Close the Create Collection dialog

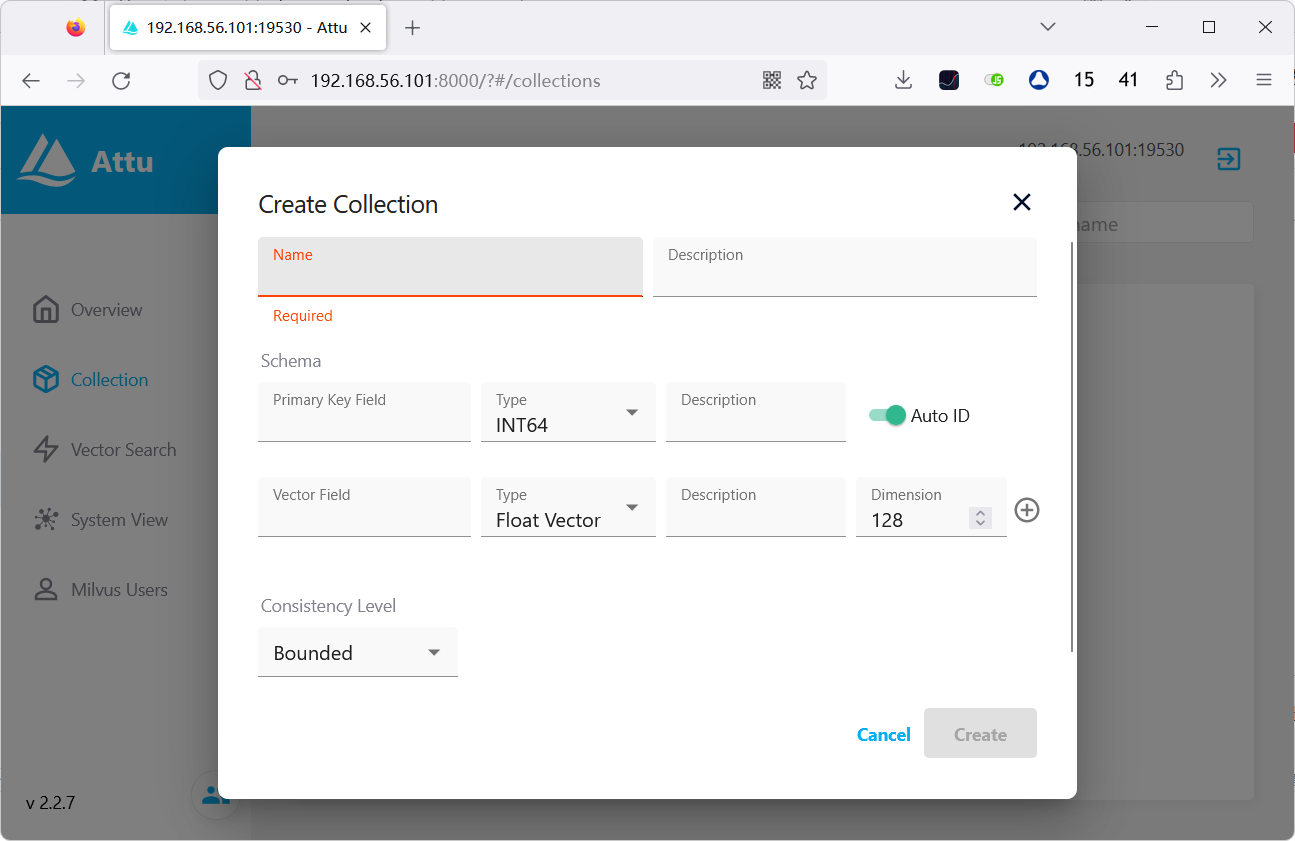pyautogui.click(x=1021, y=202)
